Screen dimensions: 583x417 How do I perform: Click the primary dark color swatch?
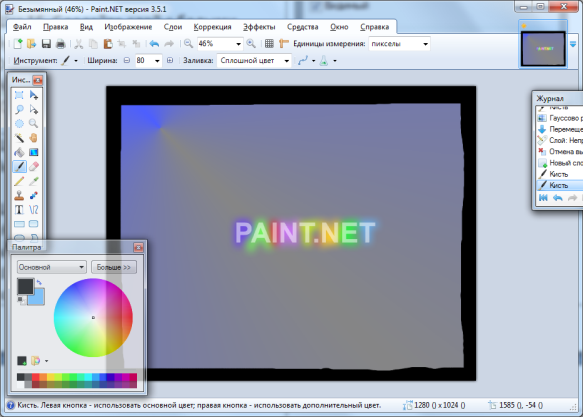pos(26,287)
